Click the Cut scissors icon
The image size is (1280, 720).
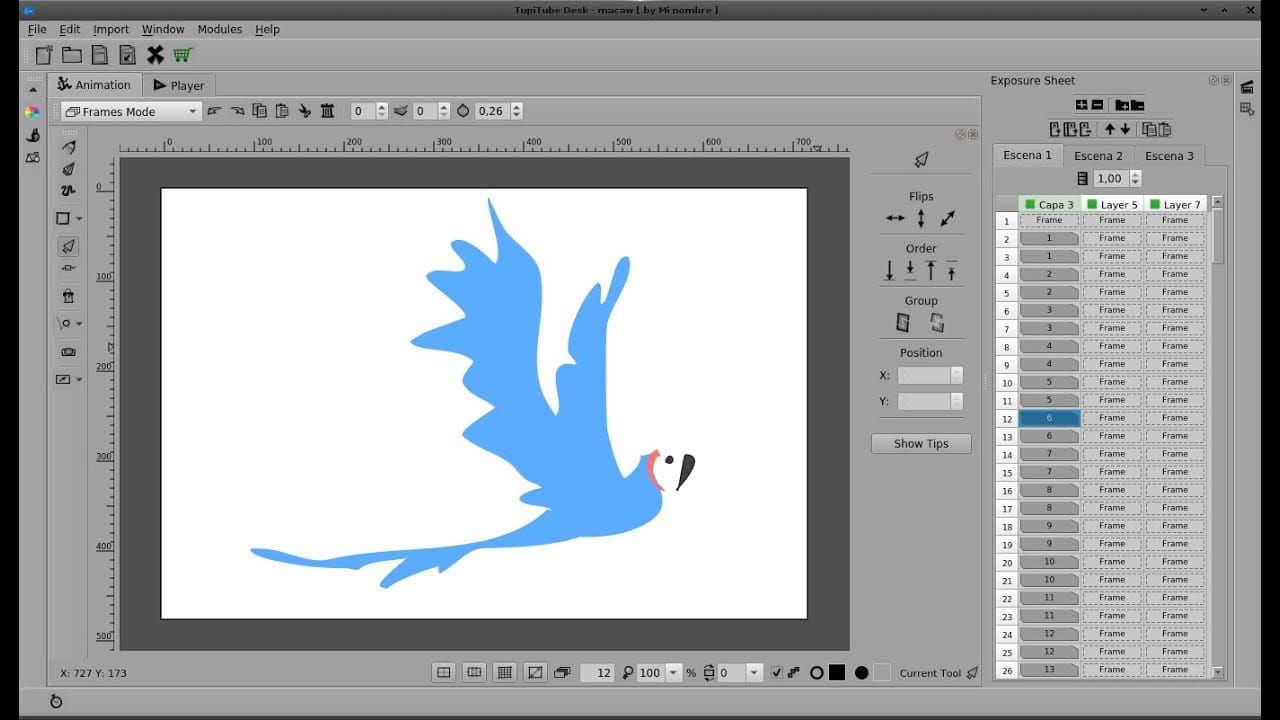click(305, 111)
